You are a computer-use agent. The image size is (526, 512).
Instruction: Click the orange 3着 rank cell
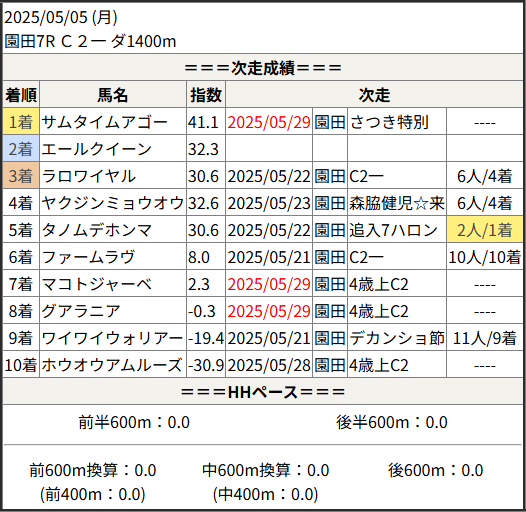pos(21,175)
